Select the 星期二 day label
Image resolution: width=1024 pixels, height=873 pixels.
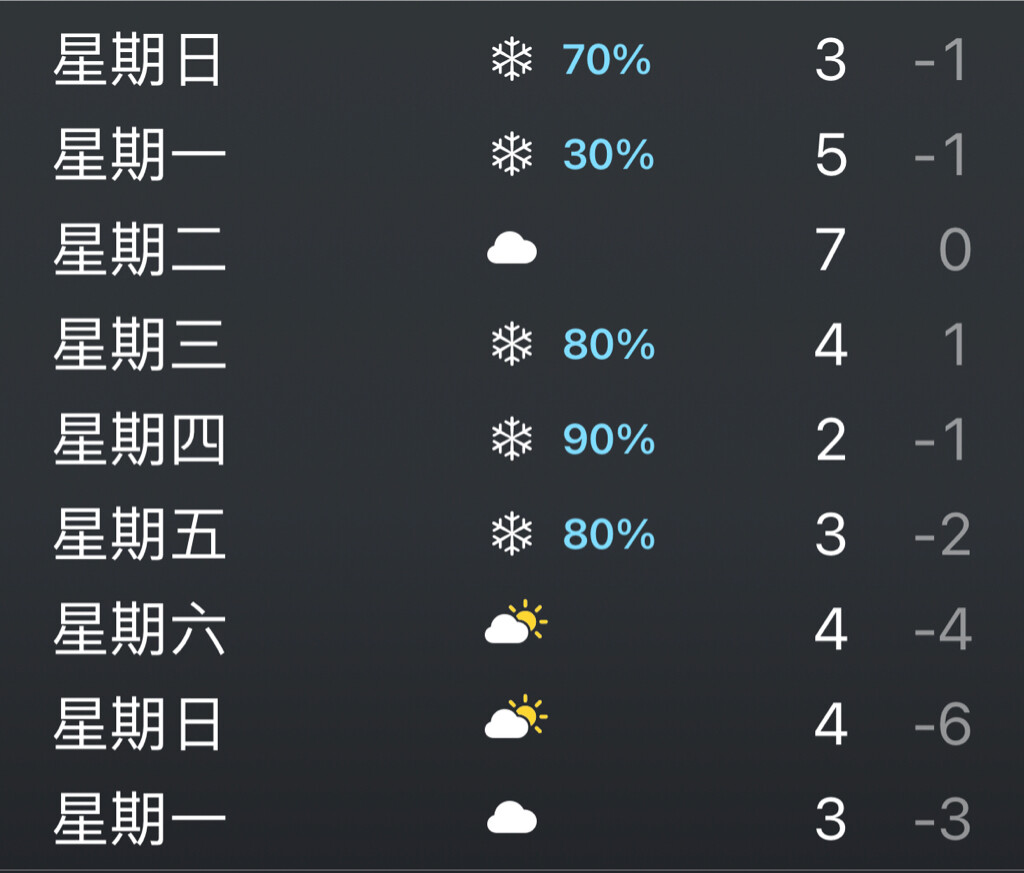pos(139,249)
